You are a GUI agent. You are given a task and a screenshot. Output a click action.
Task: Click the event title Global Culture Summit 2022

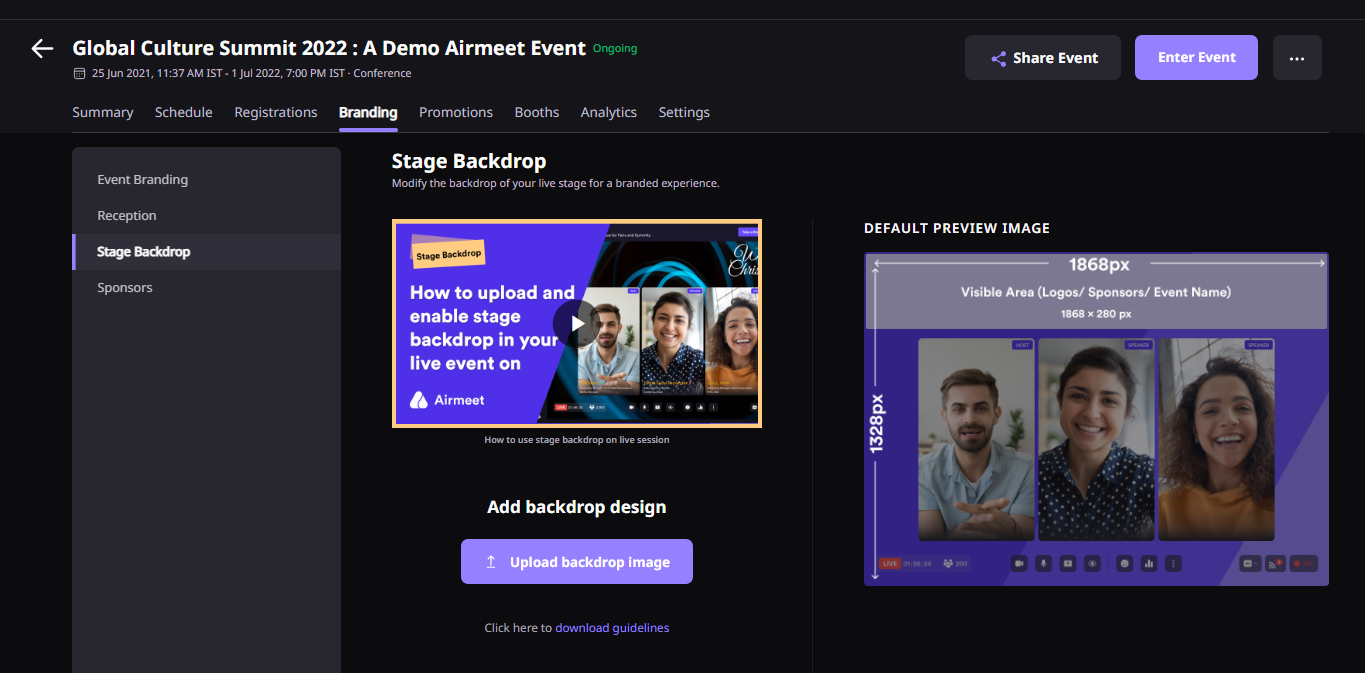coord(329,48)
